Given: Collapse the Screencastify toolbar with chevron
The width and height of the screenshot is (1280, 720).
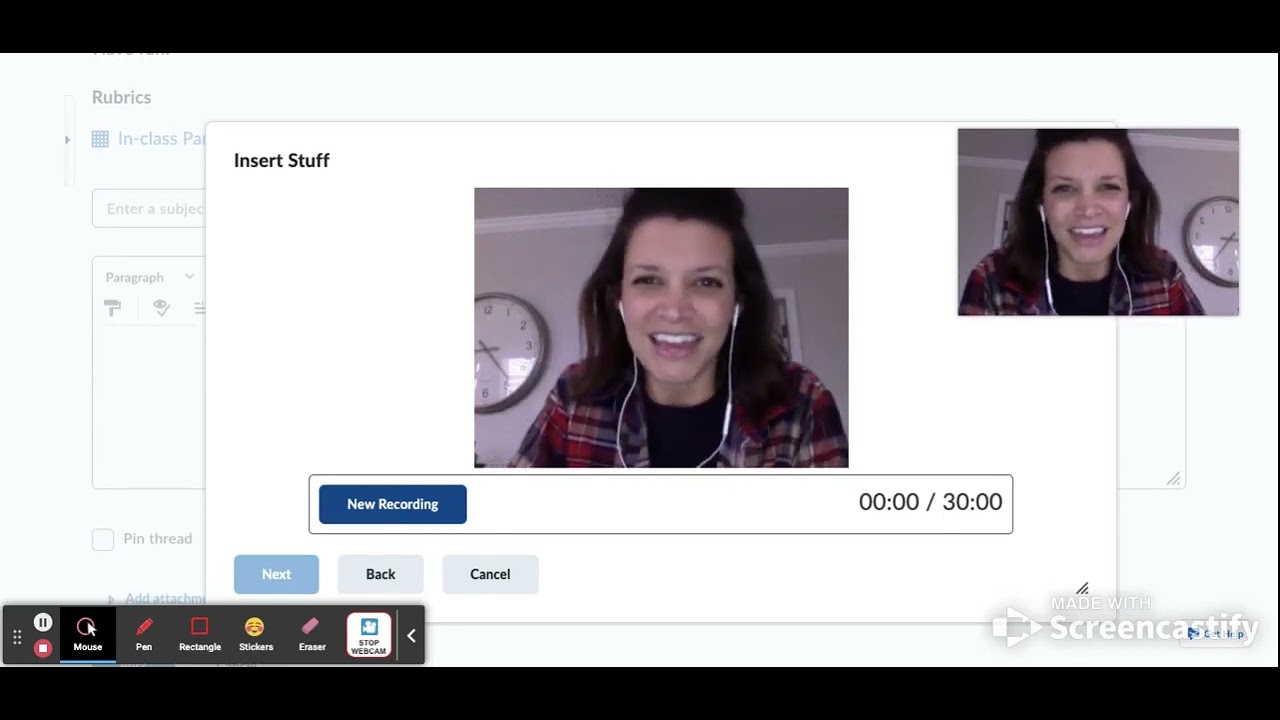Looking at the screenshot, I should [x=411, y=636].
